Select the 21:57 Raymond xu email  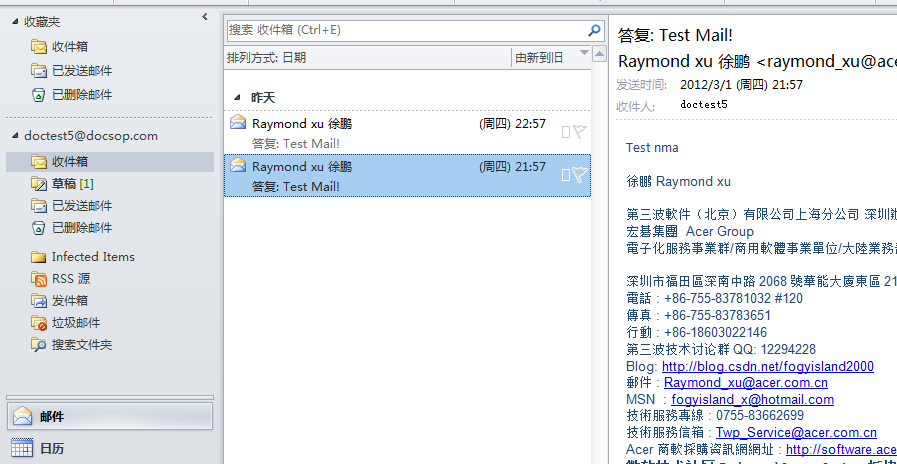click(x=407, y=176)
